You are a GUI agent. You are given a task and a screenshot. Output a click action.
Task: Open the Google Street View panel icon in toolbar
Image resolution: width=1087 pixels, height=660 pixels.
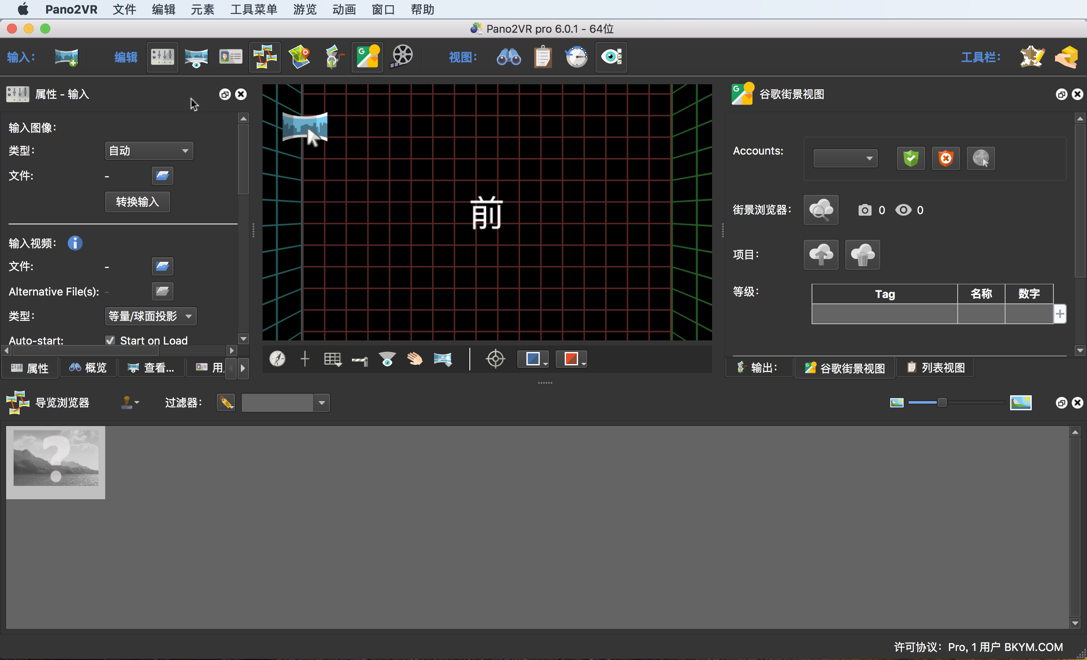(x=367, y=57)
